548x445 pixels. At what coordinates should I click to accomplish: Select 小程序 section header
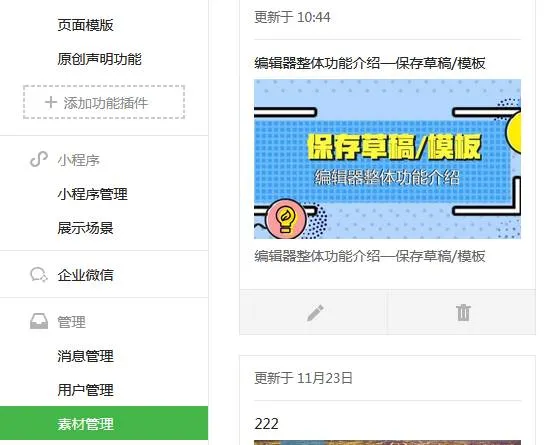(79, 160)
